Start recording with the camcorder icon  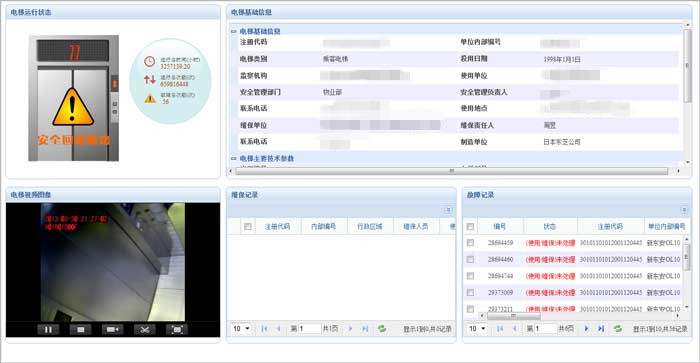click(x=112, y=330)
